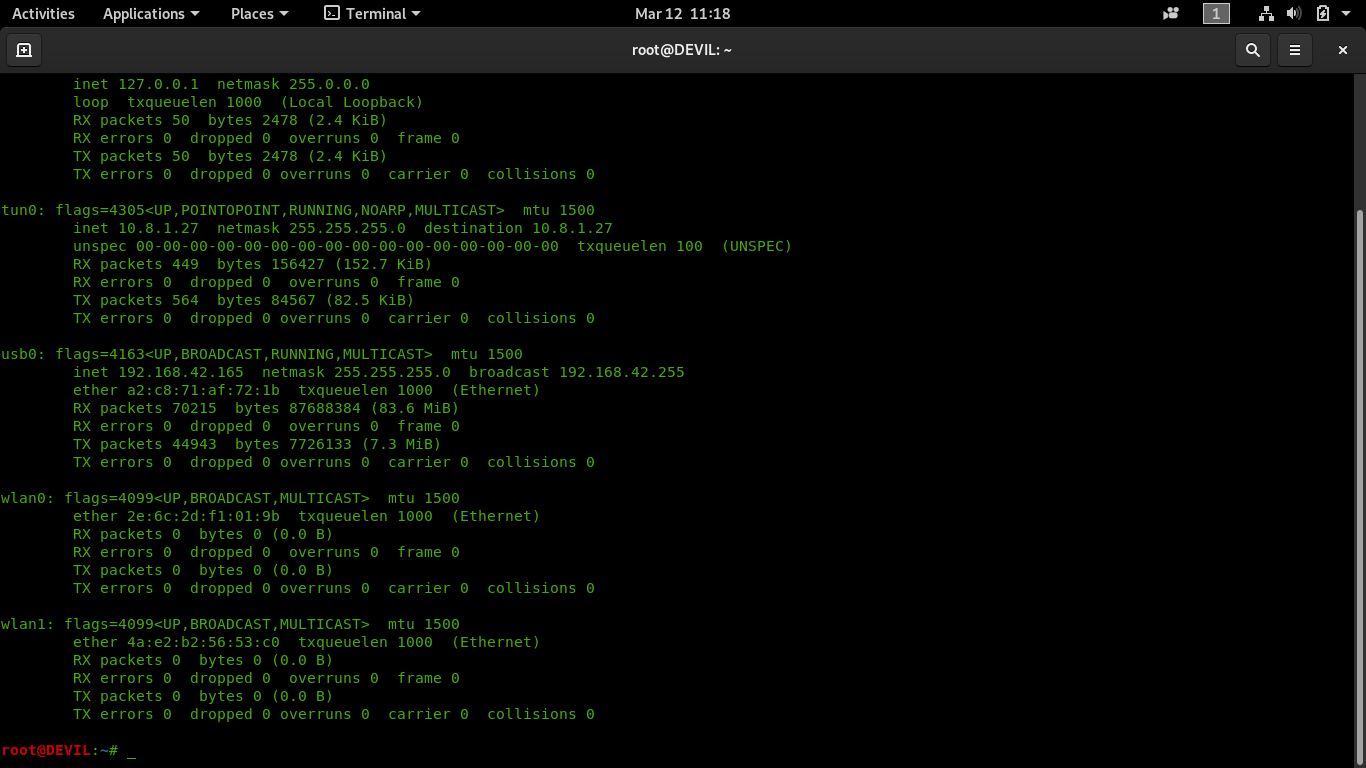Open the terminal hamburger menu
The height and width of the screenshot is (768, 1366).
click(x=1295, y=50)
